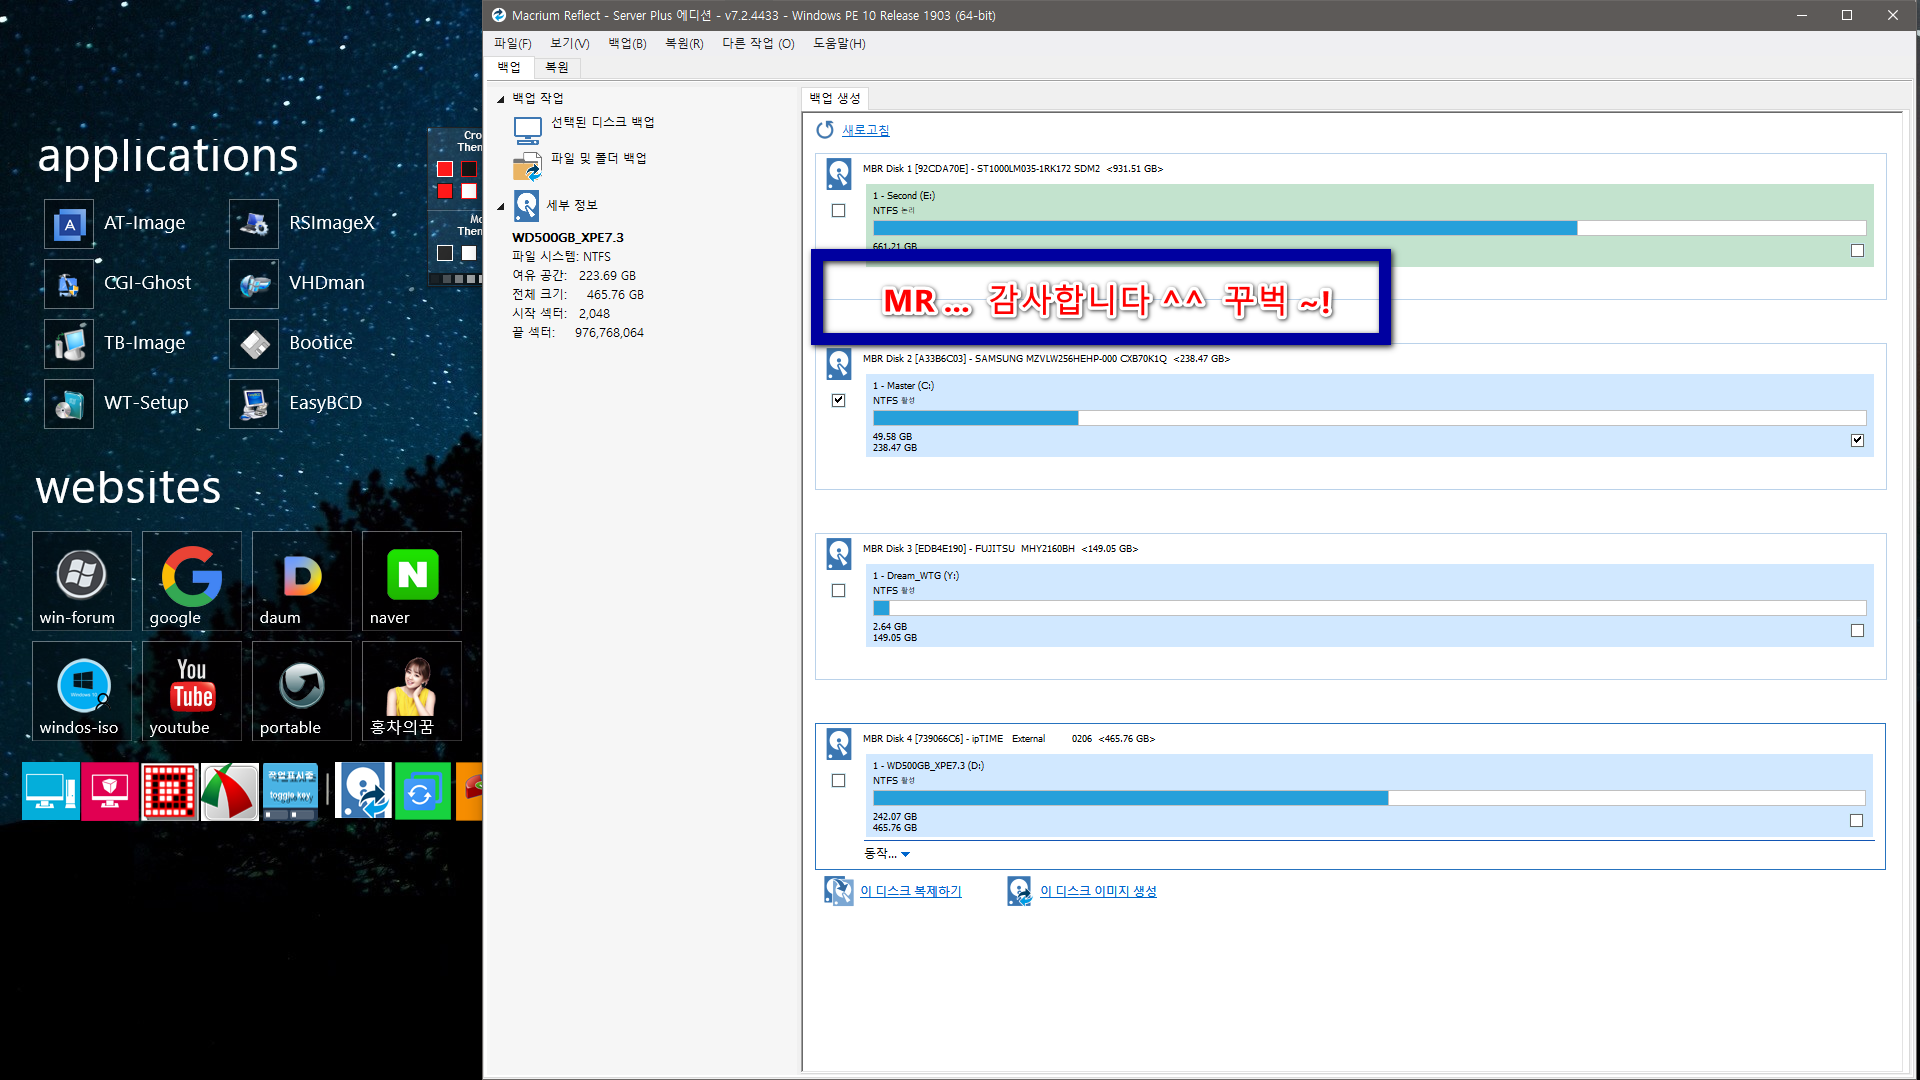Click the folder icon for file and folder backup
This screenshot has height=1080, width=1920.
[527, 166]
